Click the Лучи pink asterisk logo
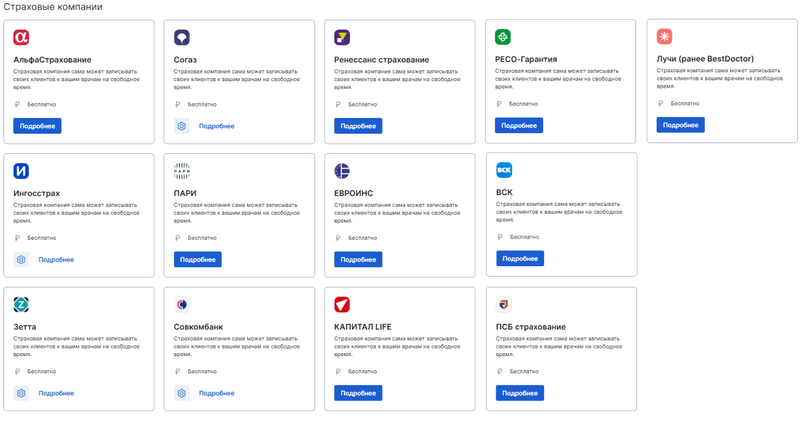The image size is (800, 423). [x=664, y=36]
